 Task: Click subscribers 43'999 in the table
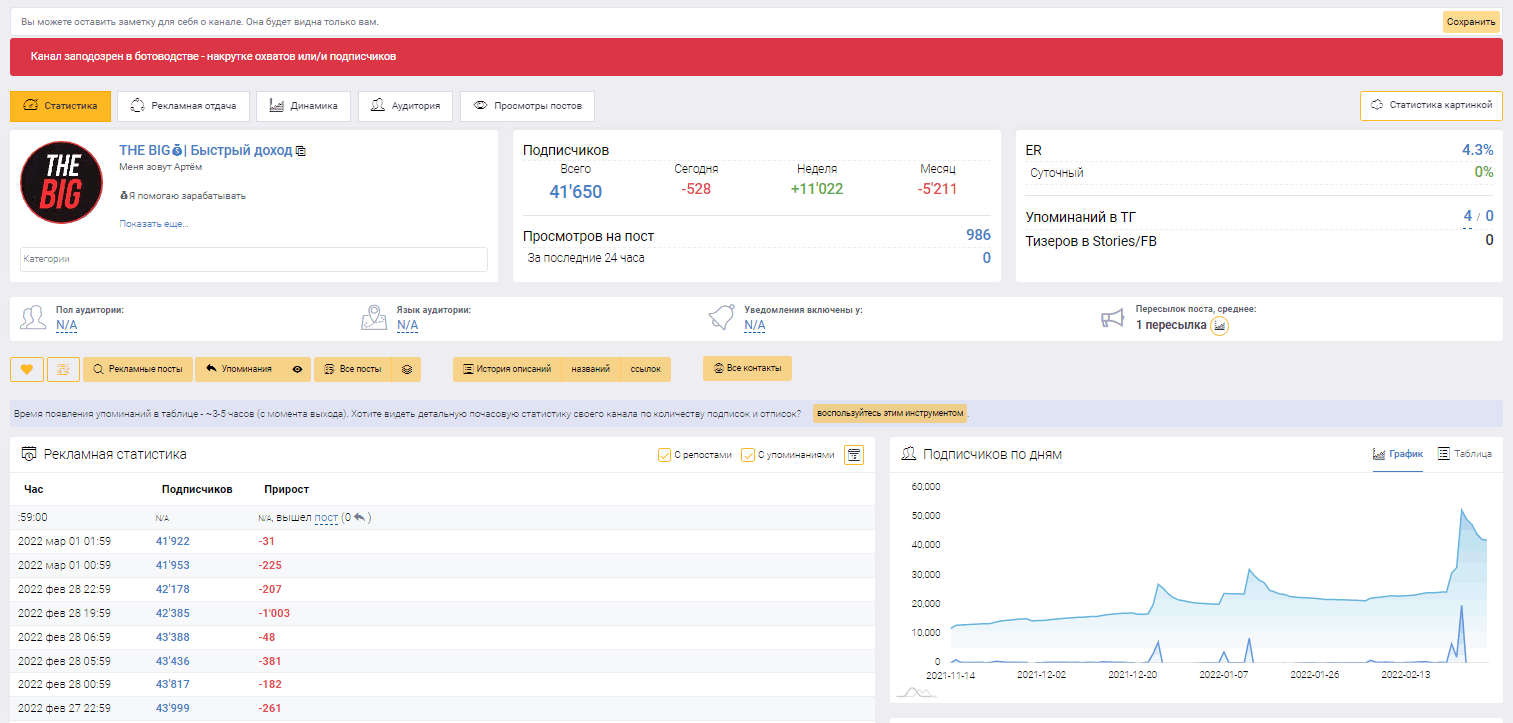[173, 709]
